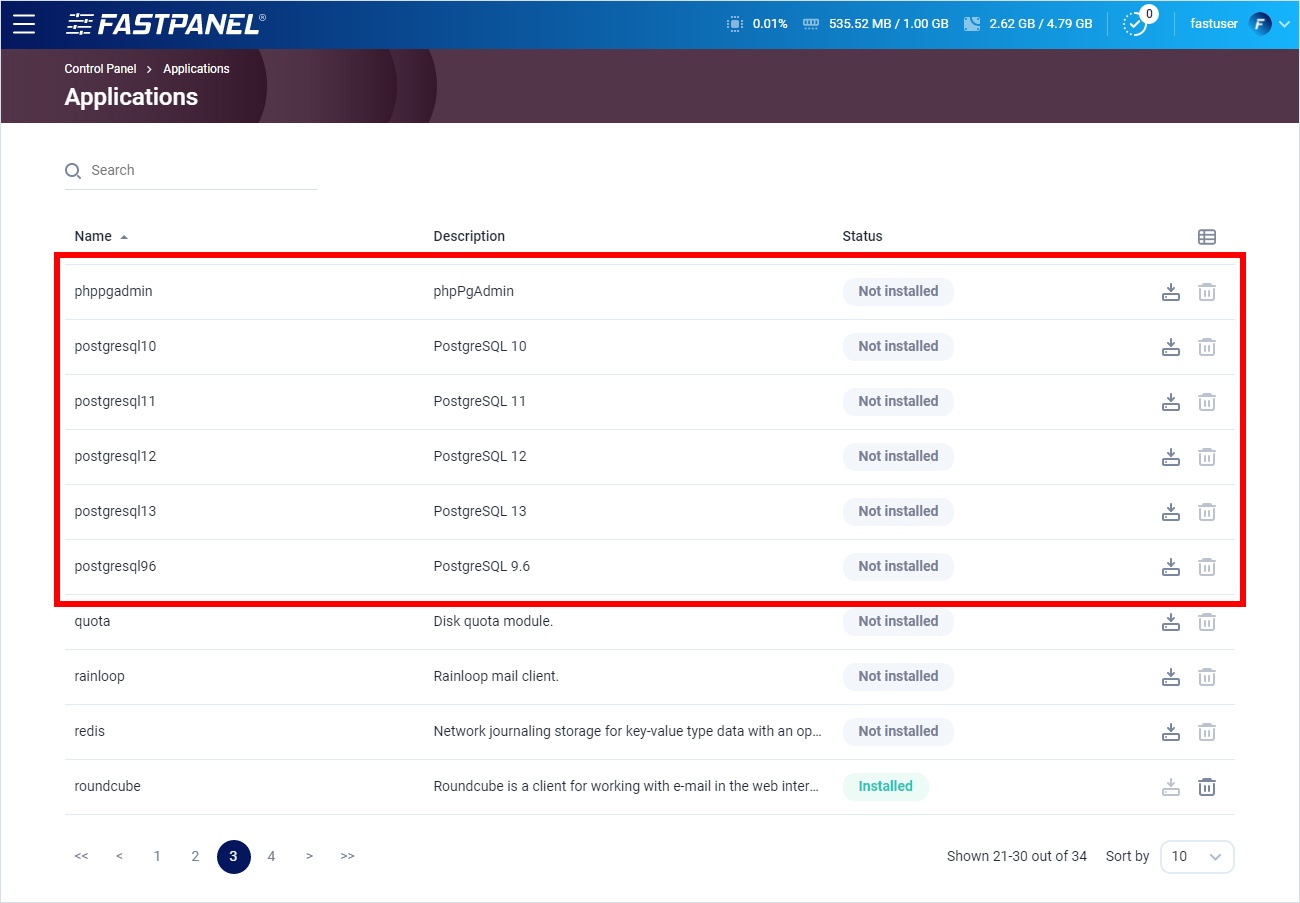Click the PostgreSQL 9.6 description
Screen dimensions: 1300x903
tap(481, 567)
